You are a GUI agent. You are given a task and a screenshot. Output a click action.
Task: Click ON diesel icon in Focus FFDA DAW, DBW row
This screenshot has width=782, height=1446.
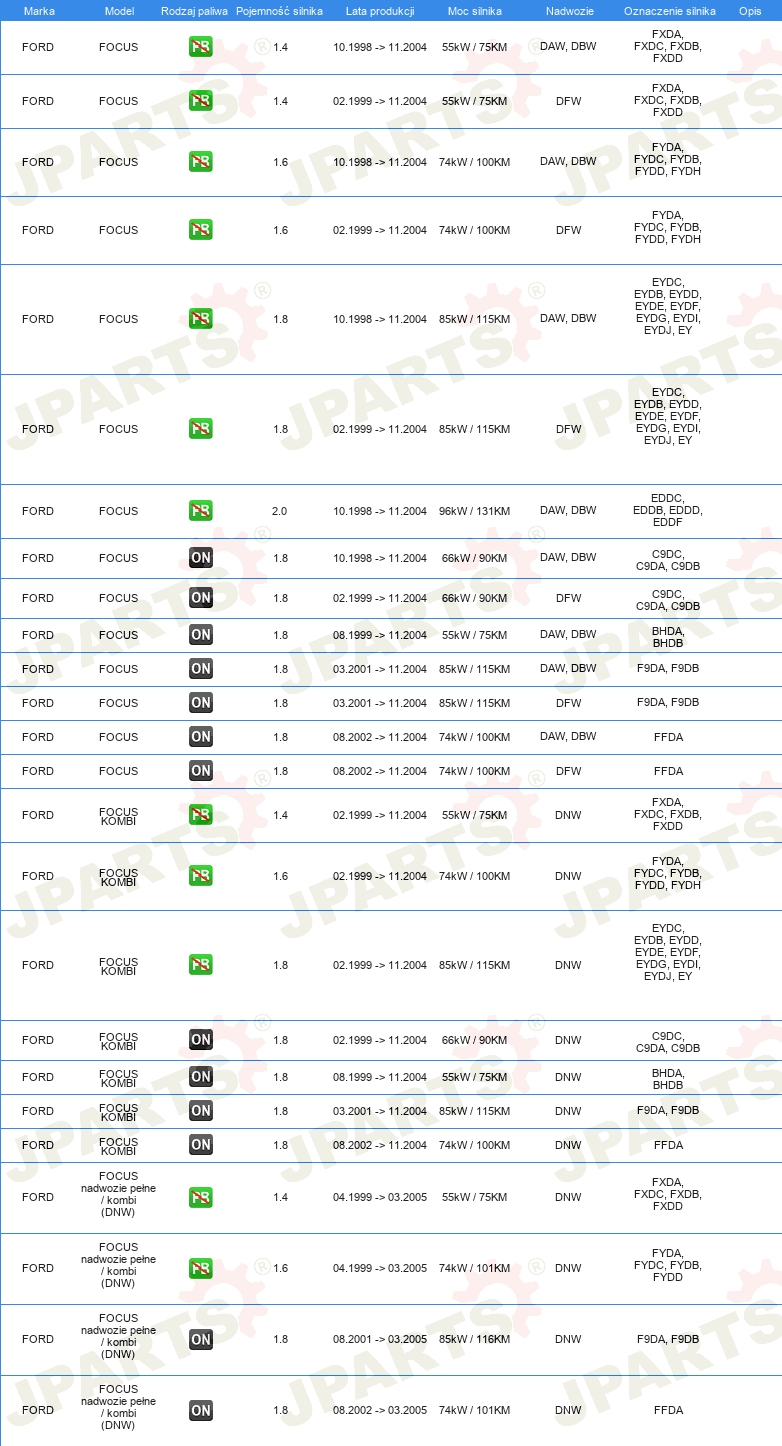pos(201,737)
